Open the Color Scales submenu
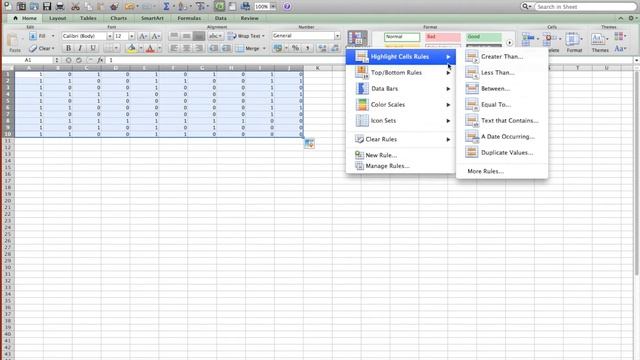 [401, 104]
